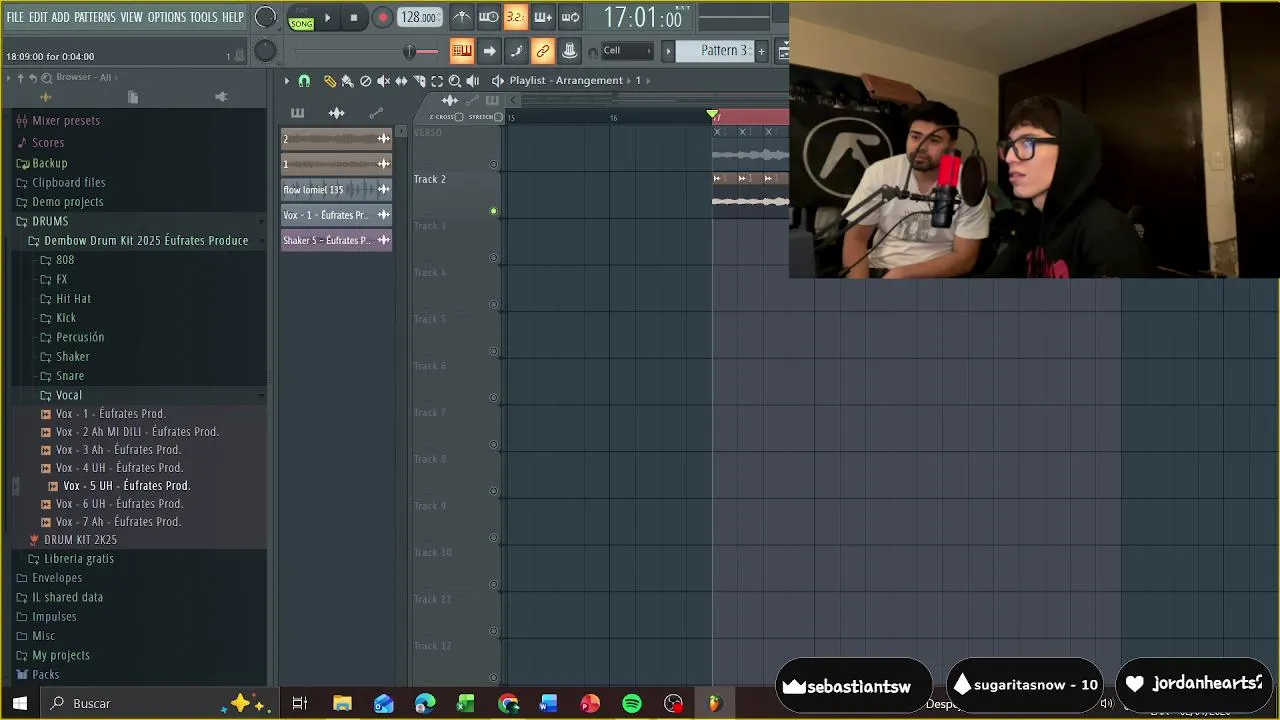The image size is (1280, 720).
Task: Select the Select tool
Action: coord(437,81)
